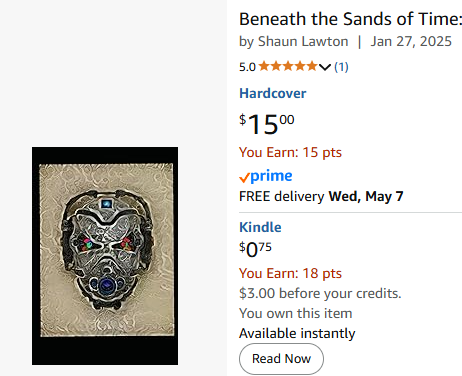462x376 pixels.
Task: Click the blue prime logo text
Action: [x=271, y=176]
